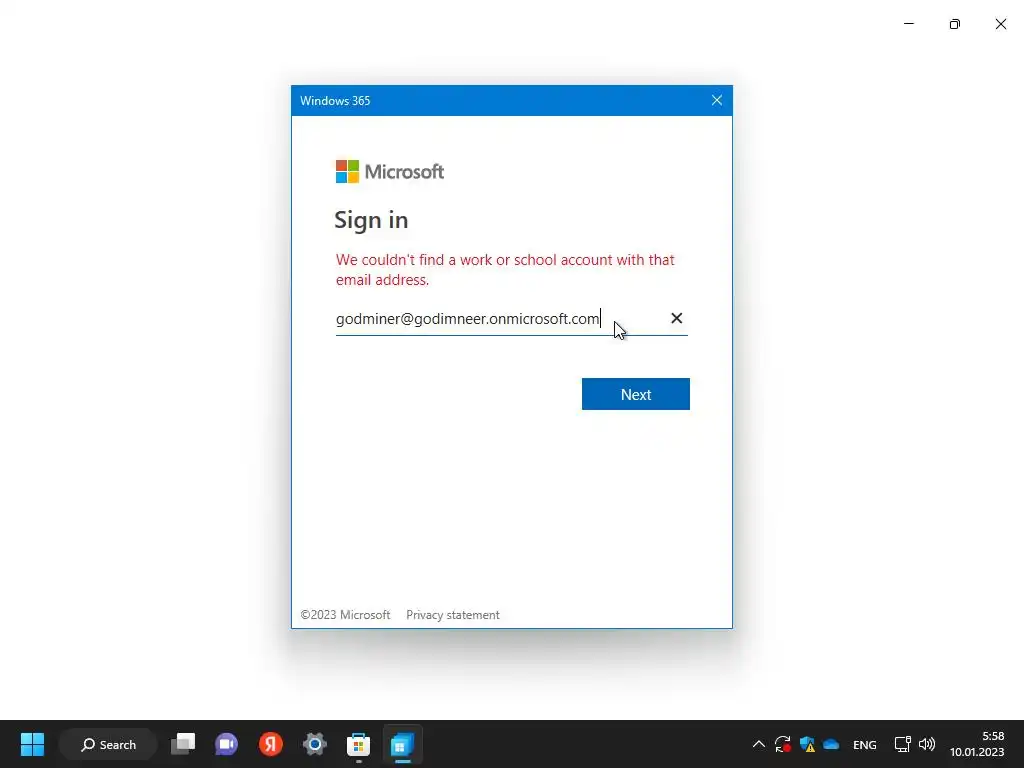Open the Windows Start menu
The height and width of the screenshot is (768, 1024).
pyautogui.click(x=32, y=744)
